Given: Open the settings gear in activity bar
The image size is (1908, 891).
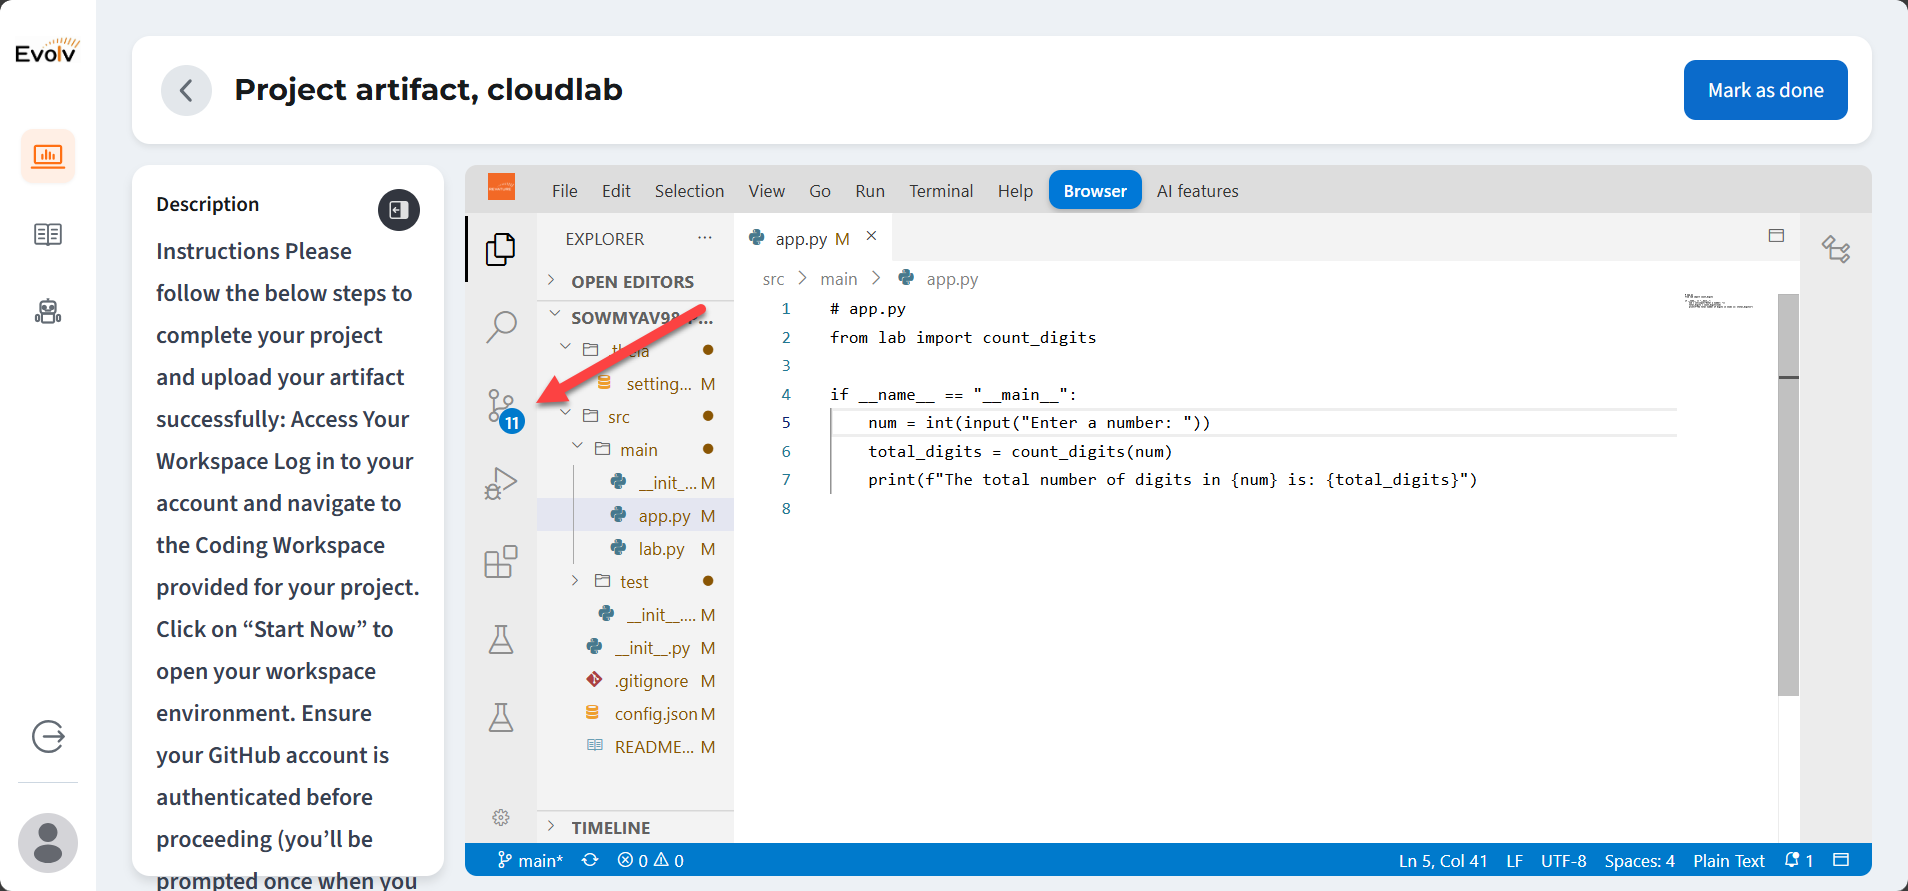Looking at the screenshot, I should (501, 818).
